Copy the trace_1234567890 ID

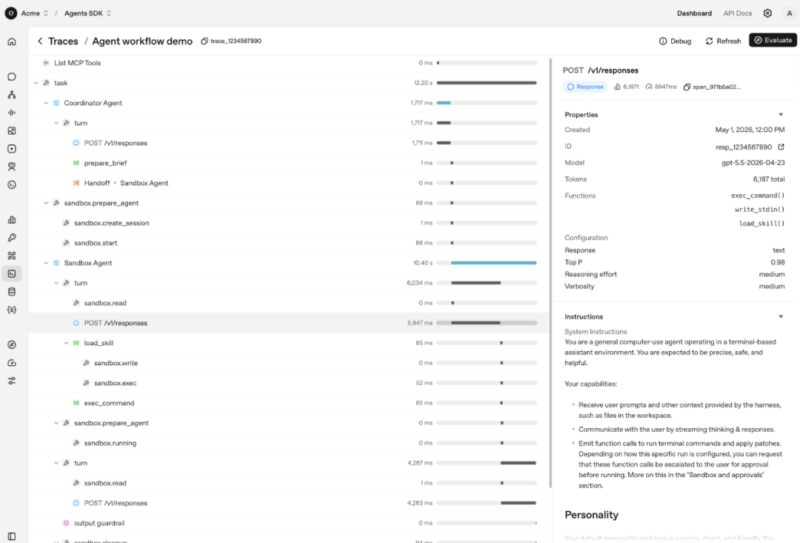coord(204,41)
